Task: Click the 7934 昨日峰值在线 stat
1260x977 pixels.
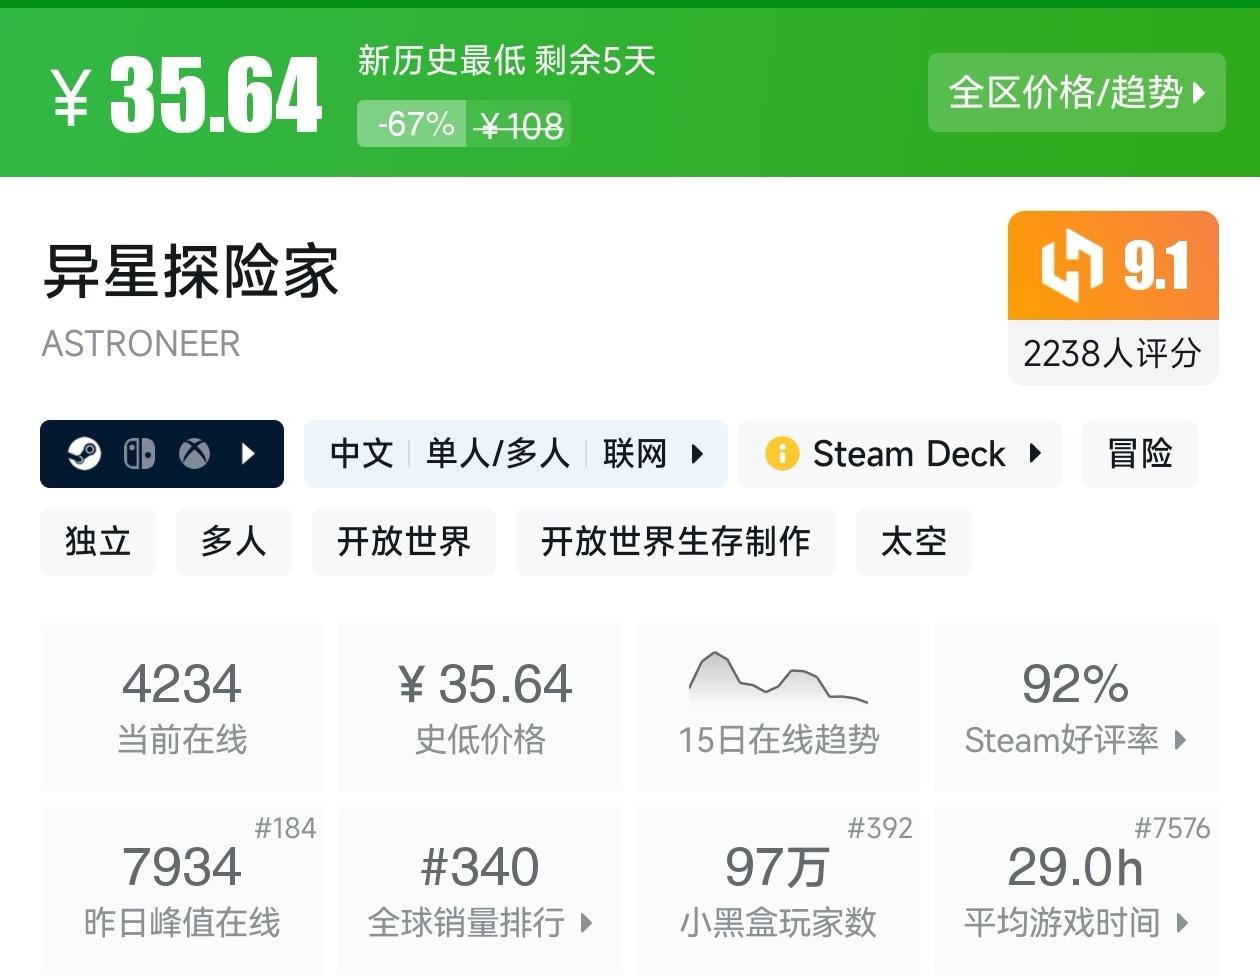Action: pyautogui.click(x=182, y=890)
